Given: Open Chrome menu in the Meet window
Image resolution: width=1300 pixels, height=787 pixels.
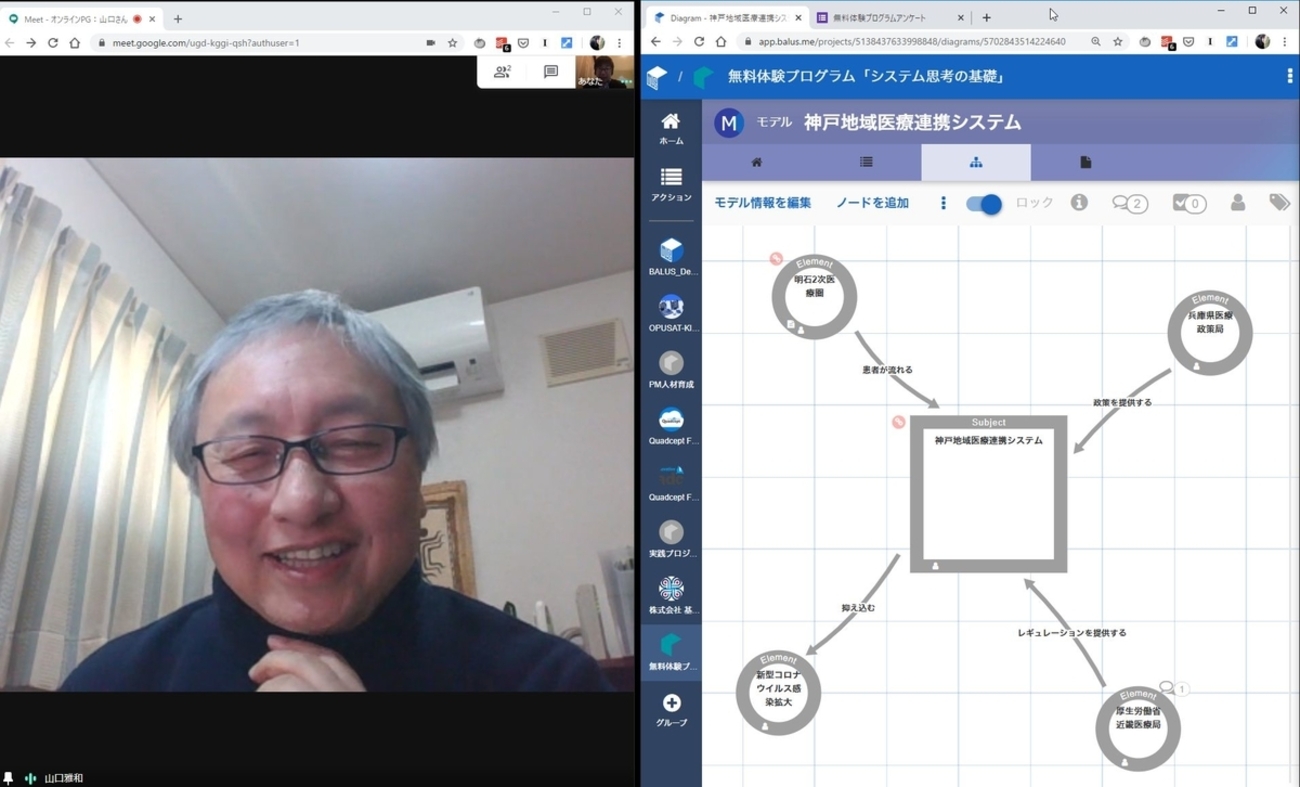Looking at the screenshot, I should click(x=620, y=43).
